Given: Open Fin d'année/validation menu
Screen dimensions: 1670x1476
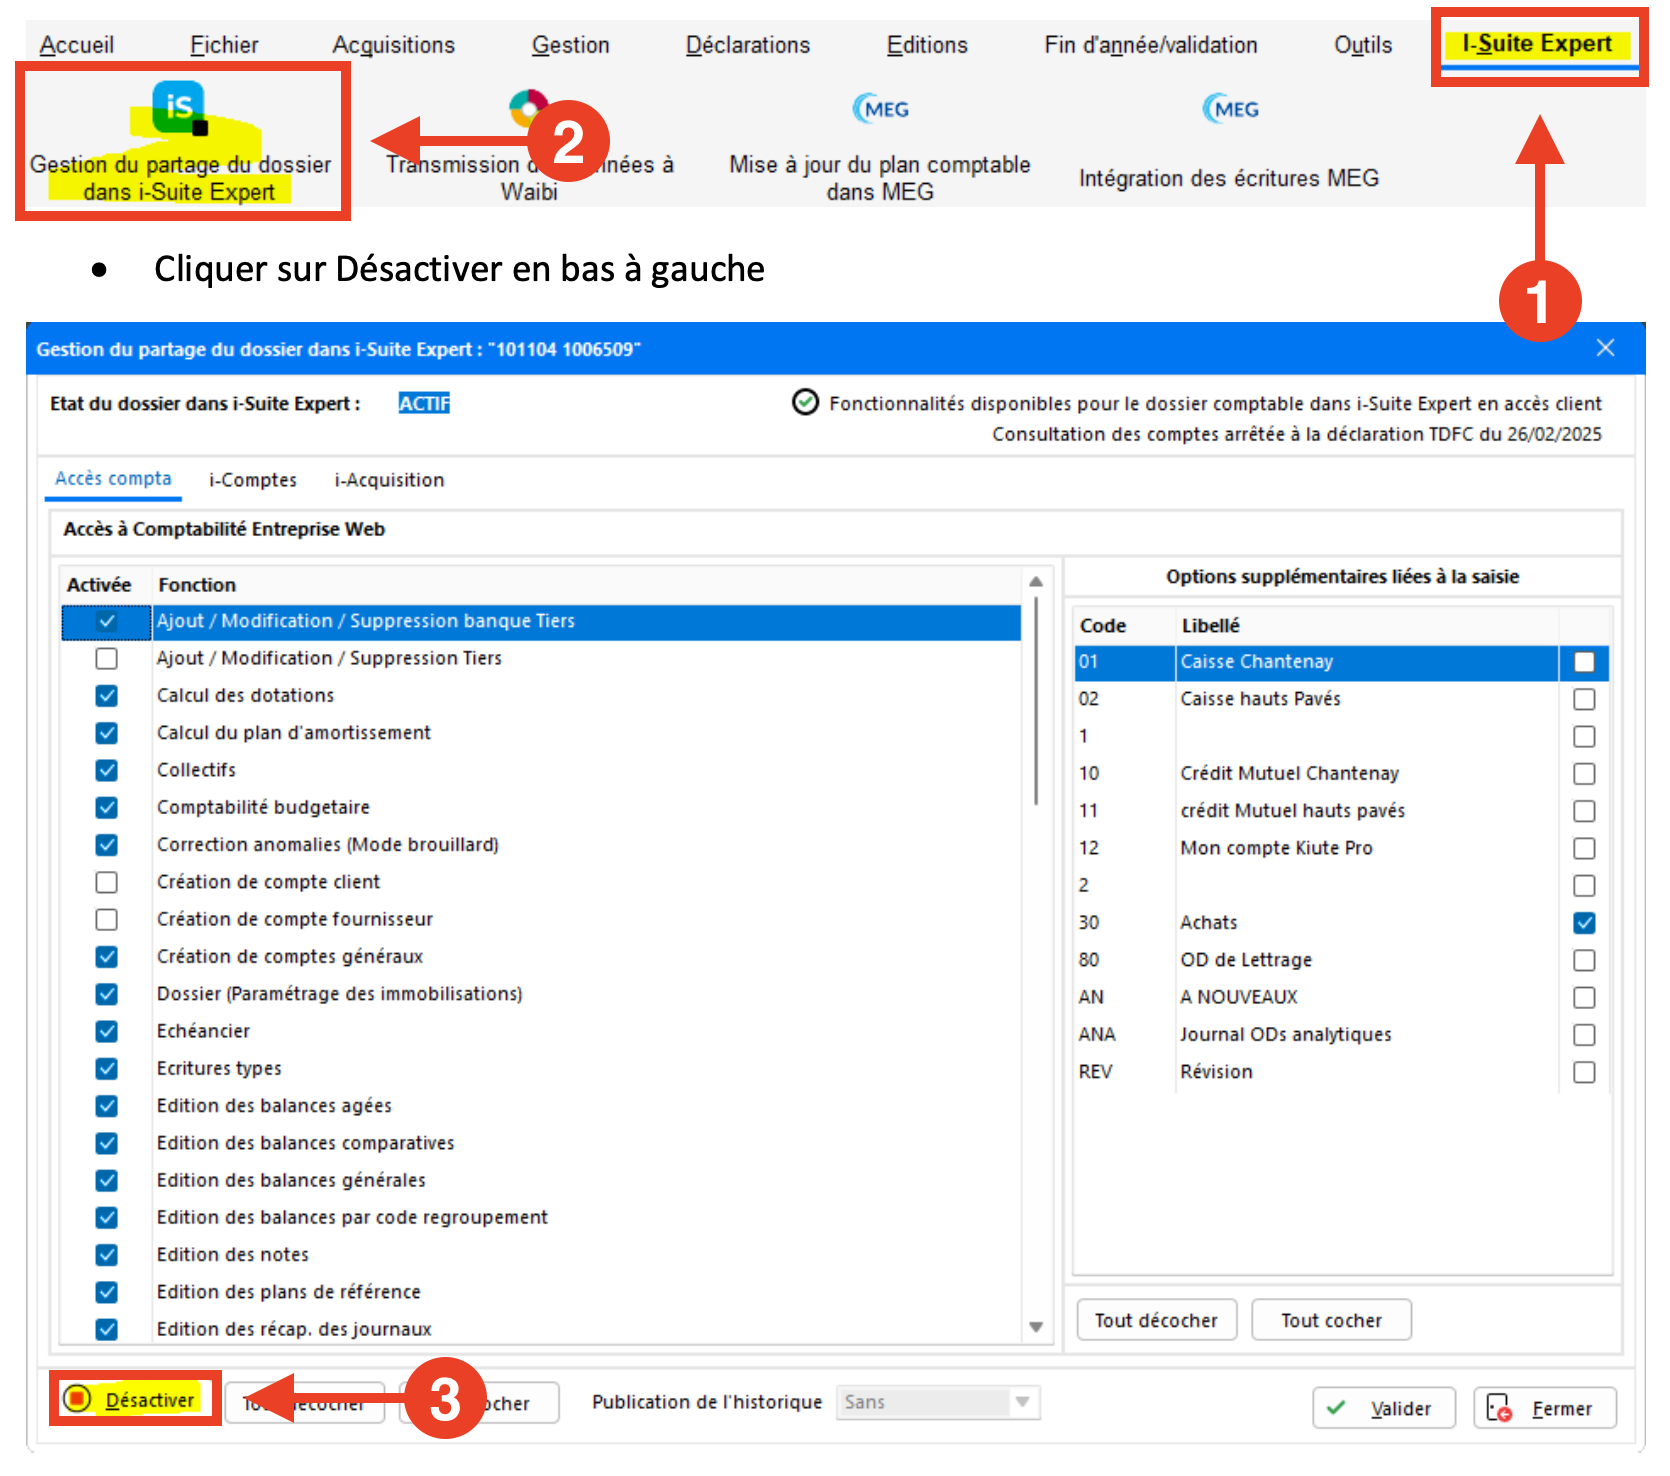Looking at the screenshot, I should coord(1151,45).
